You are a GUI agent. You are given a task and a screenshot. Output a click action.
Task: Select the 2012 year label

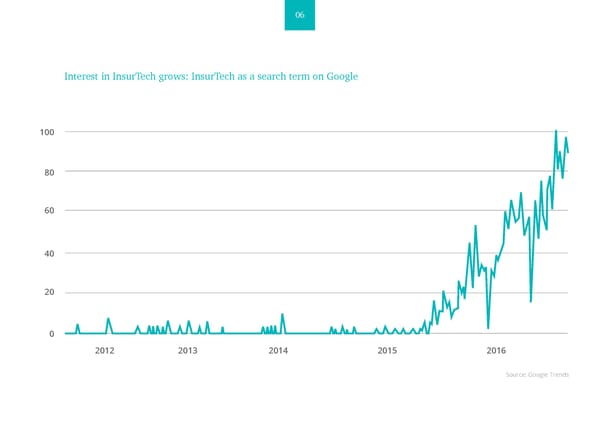[104, 350]
